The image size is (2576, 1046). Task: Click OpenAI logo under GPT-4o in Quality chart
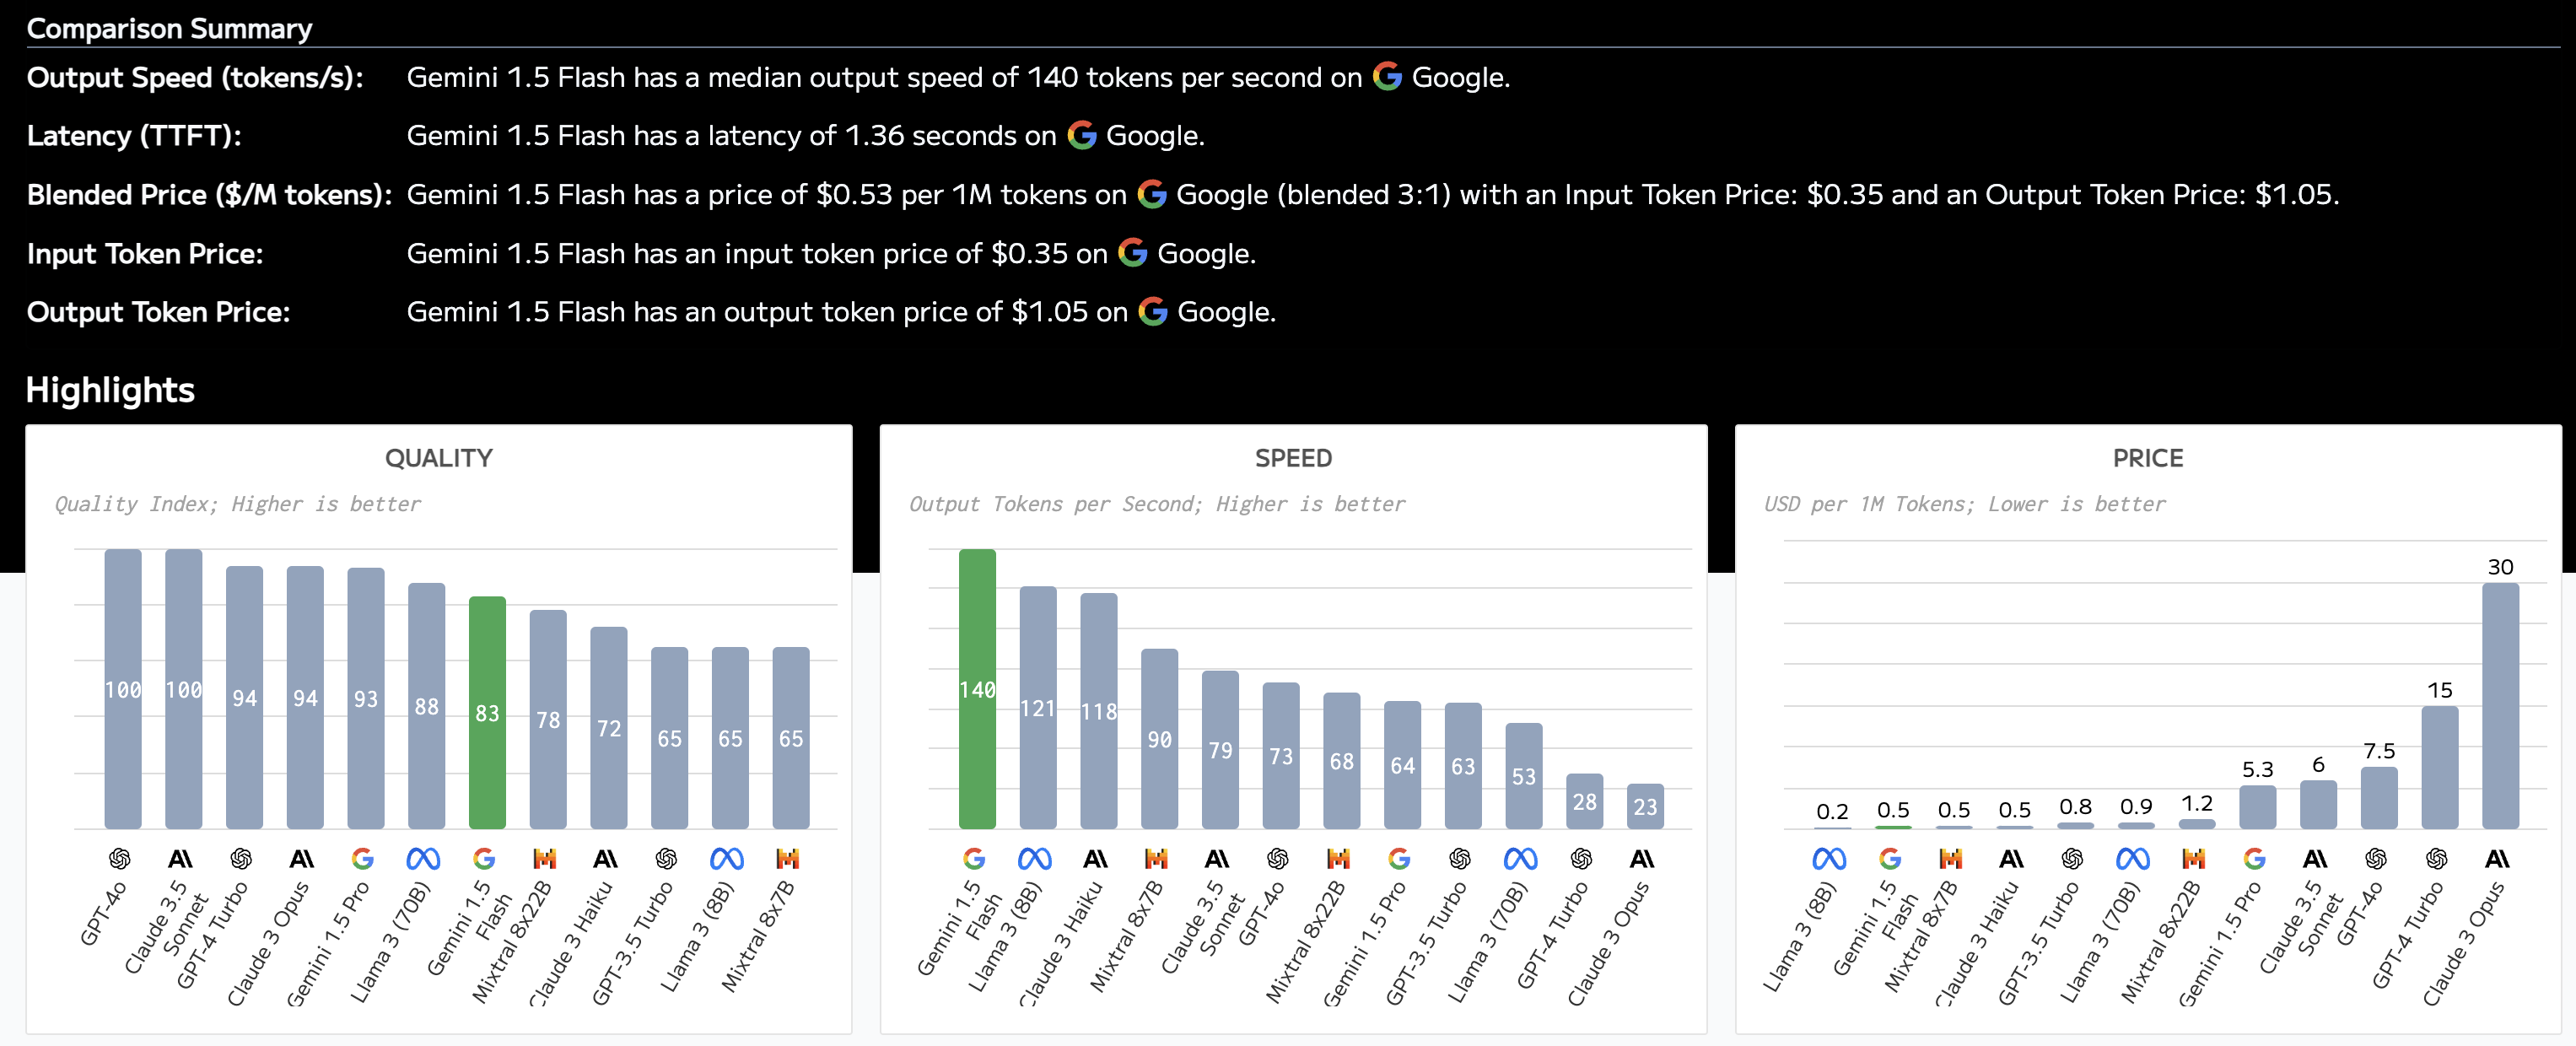(120, 859)
